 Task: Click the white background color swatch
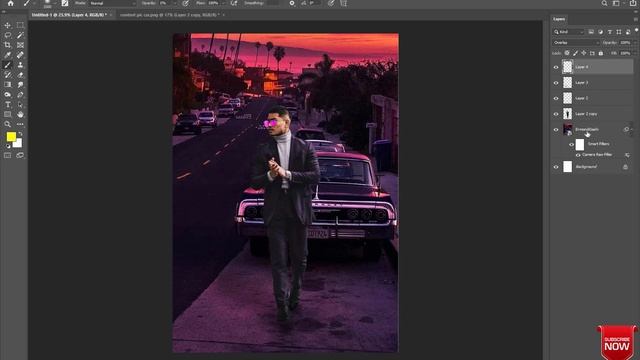(x=18, y=144)
